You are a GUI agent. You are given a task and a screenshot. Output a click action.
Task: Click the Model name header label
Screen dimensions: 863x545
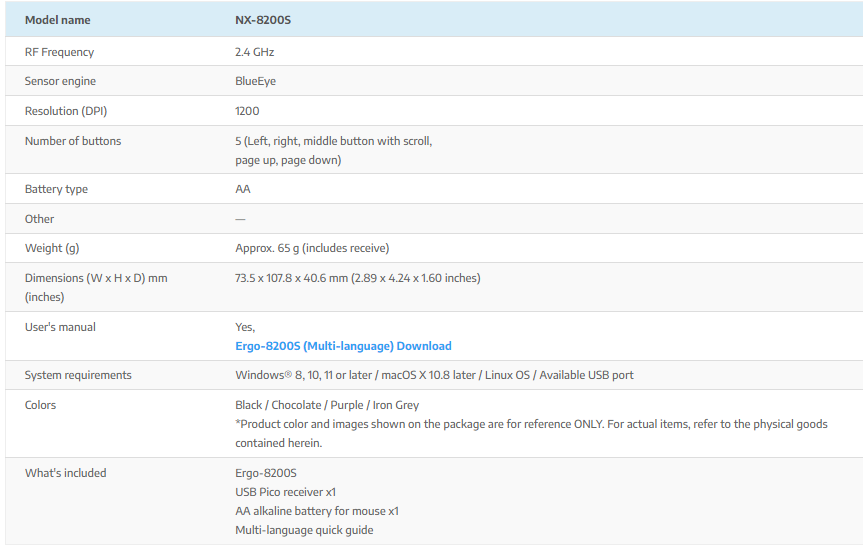click(57, 20)
